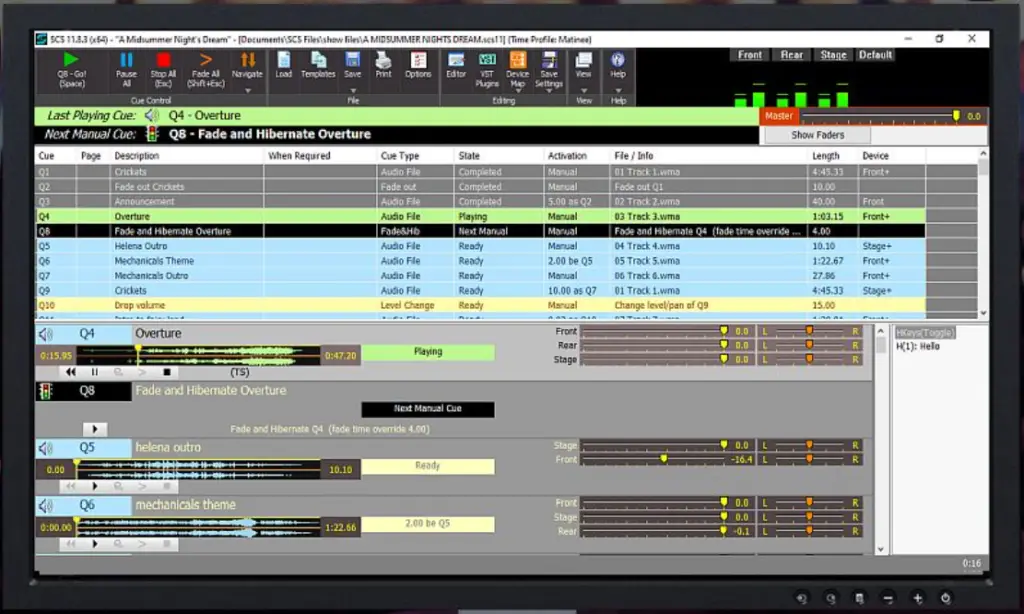Click the Master volume fader handle

tap(956, 116)
